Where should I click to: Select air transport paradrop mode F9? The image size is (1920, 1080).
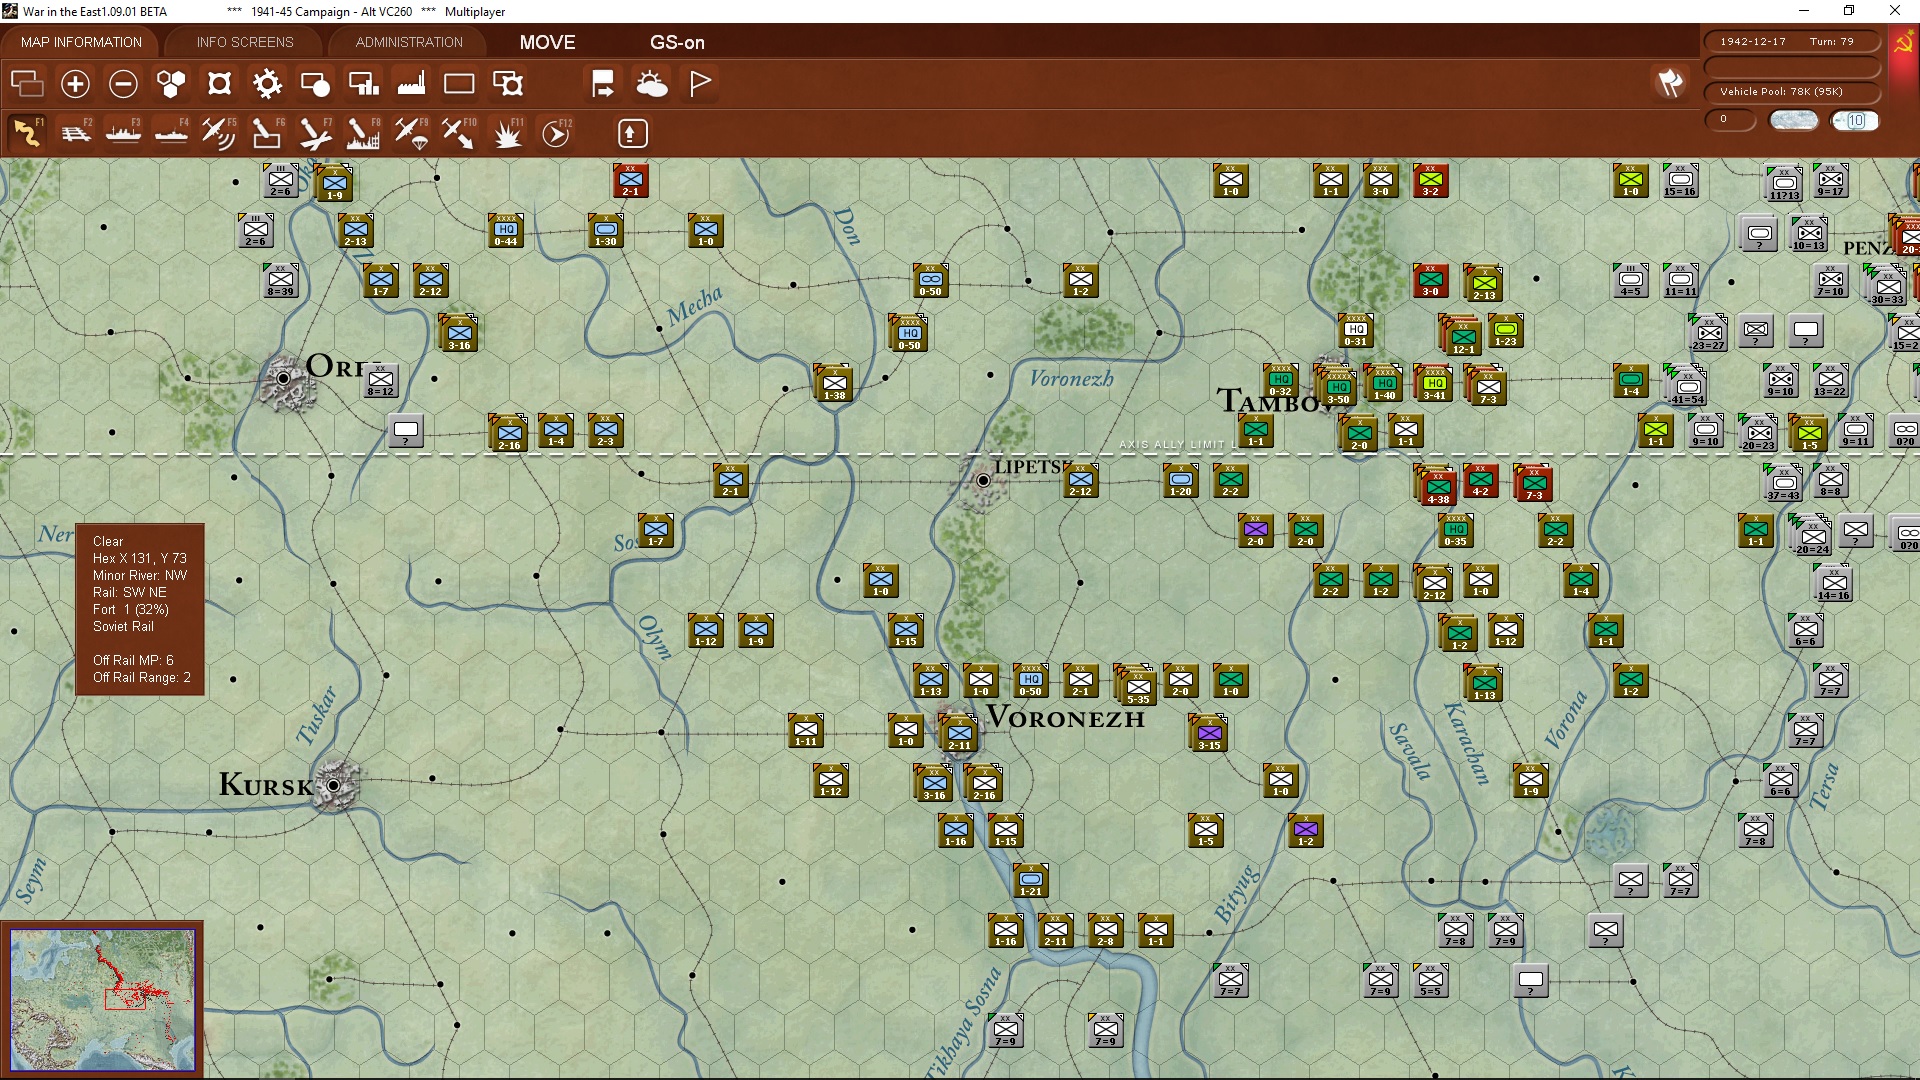[x=411, y=133]
